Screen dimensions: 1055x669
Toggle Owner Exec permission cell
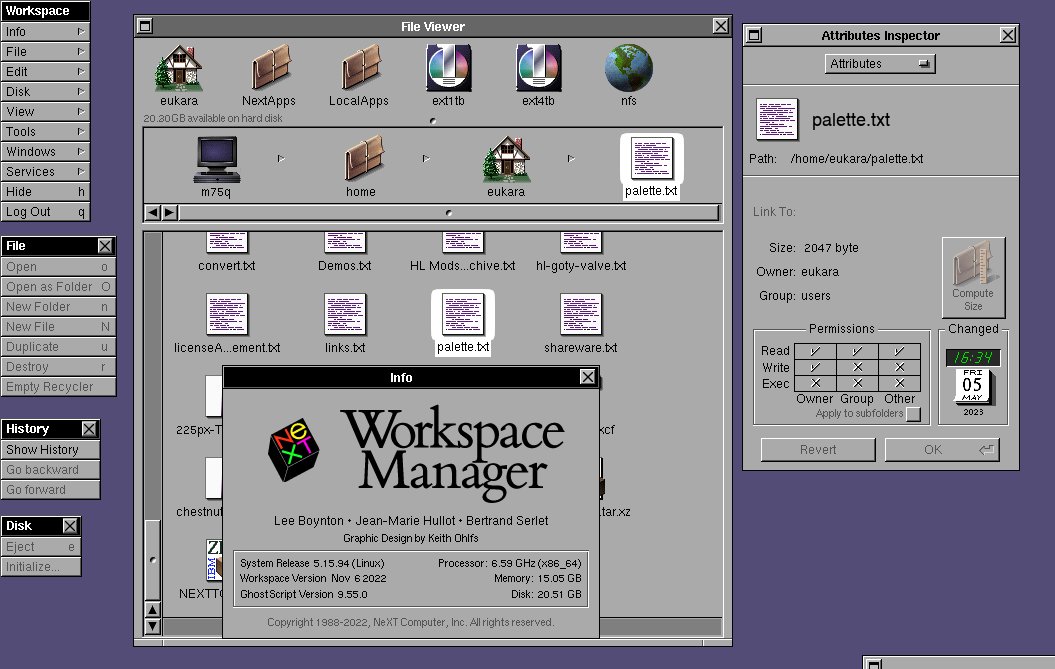tap(814, 384)
